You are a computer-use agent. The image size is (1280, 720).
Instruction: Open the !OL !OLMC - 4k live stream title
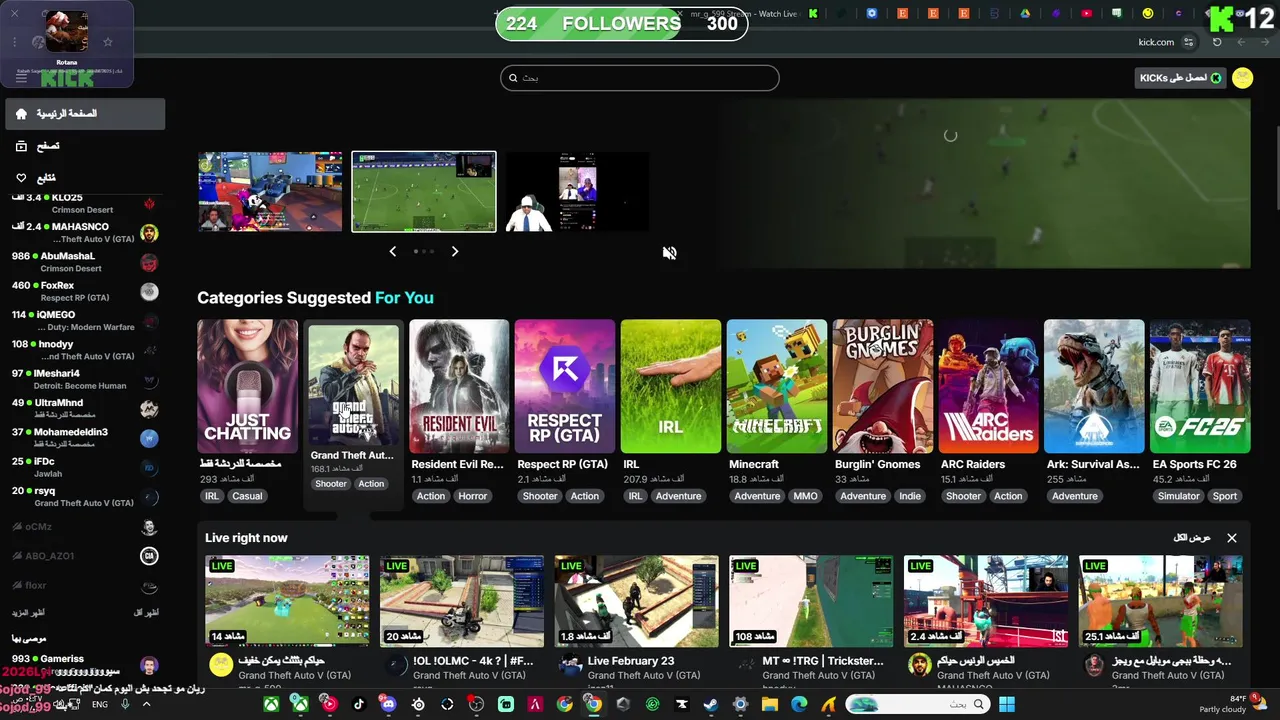(x=473, y=661)
